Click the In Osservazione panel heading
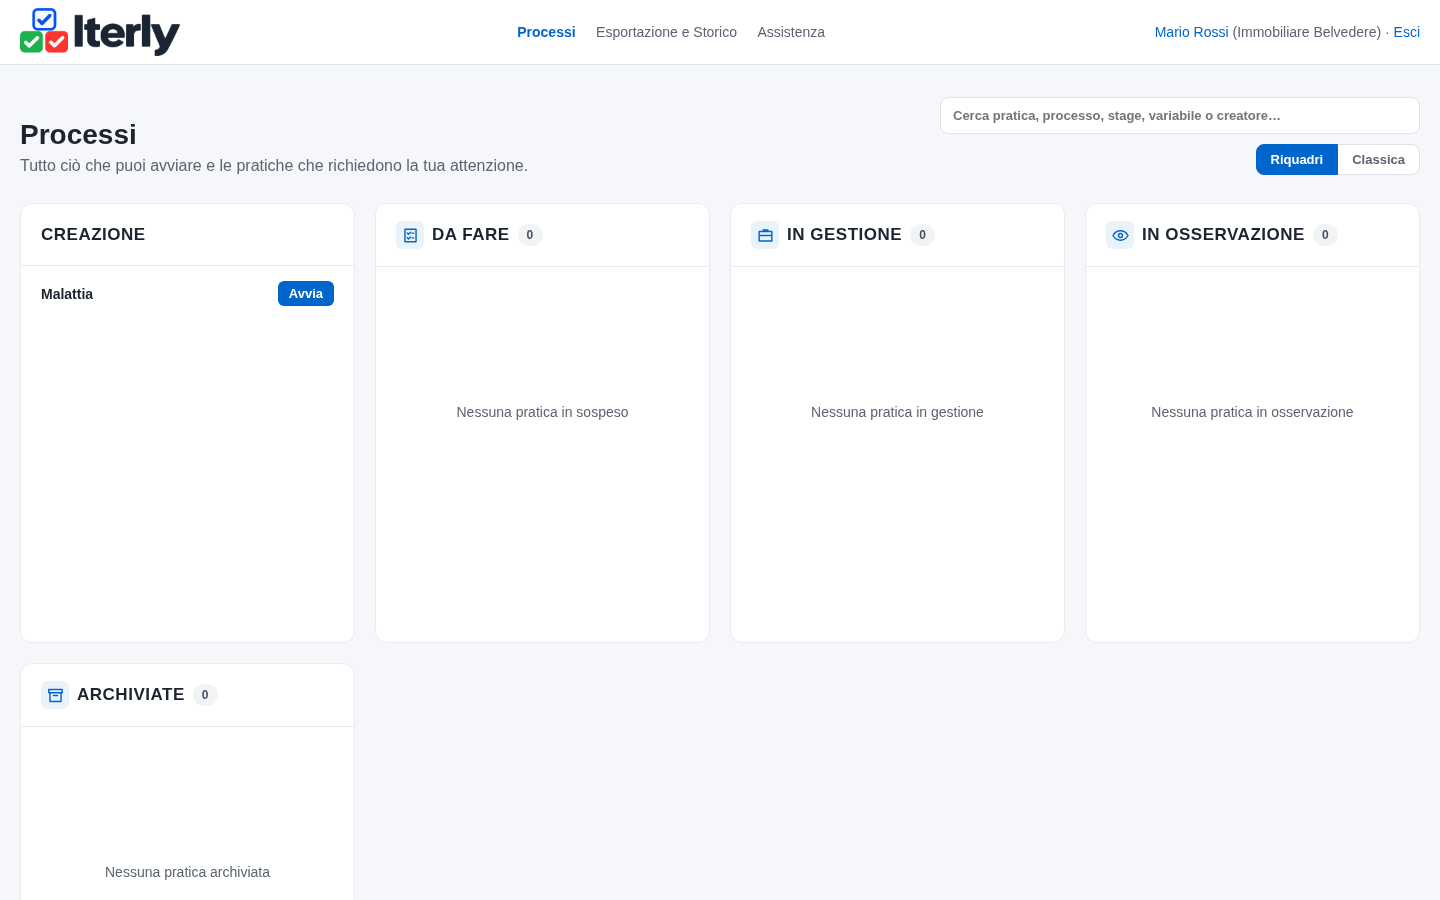This screenshot has height=900, width=1440. click(1223, 235)
